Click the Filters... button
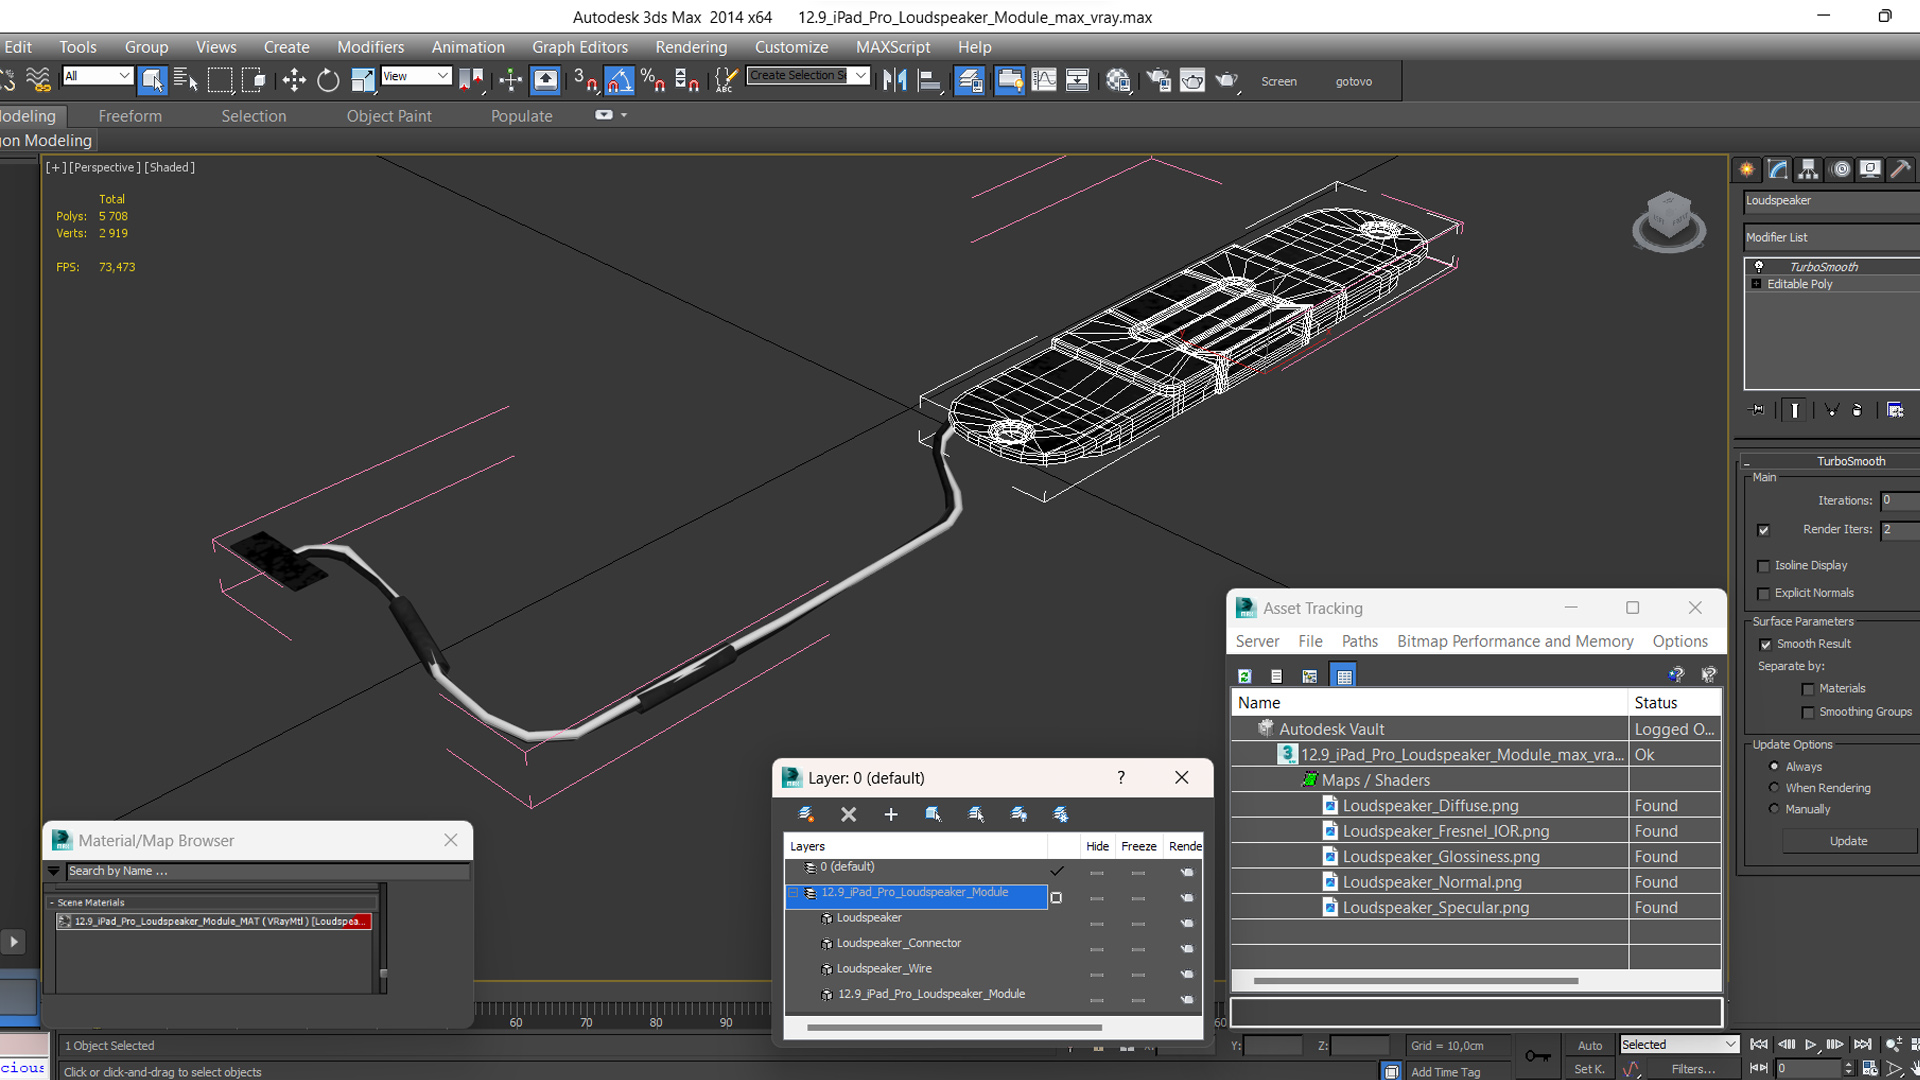Image resolution: width=1920 pixels, height=1080 pixels. tap(1693, 1069)
